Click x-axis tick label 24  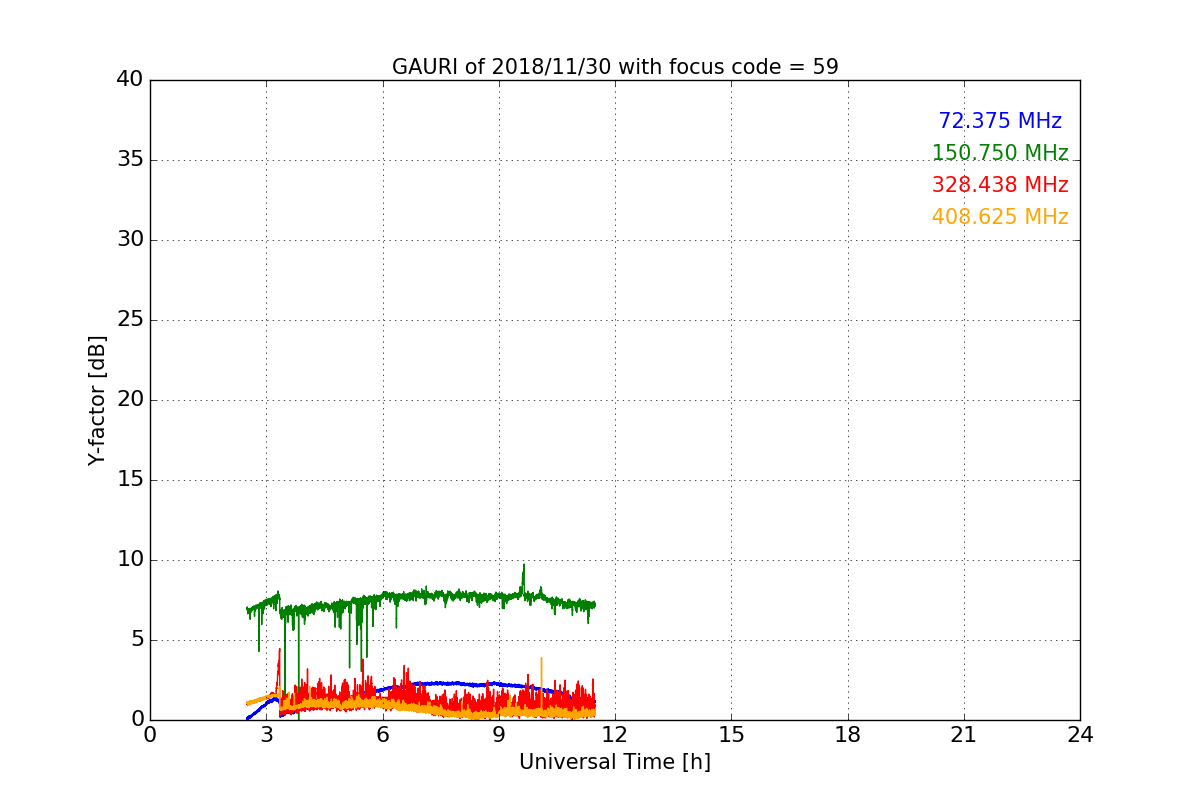click(1080, 735)
